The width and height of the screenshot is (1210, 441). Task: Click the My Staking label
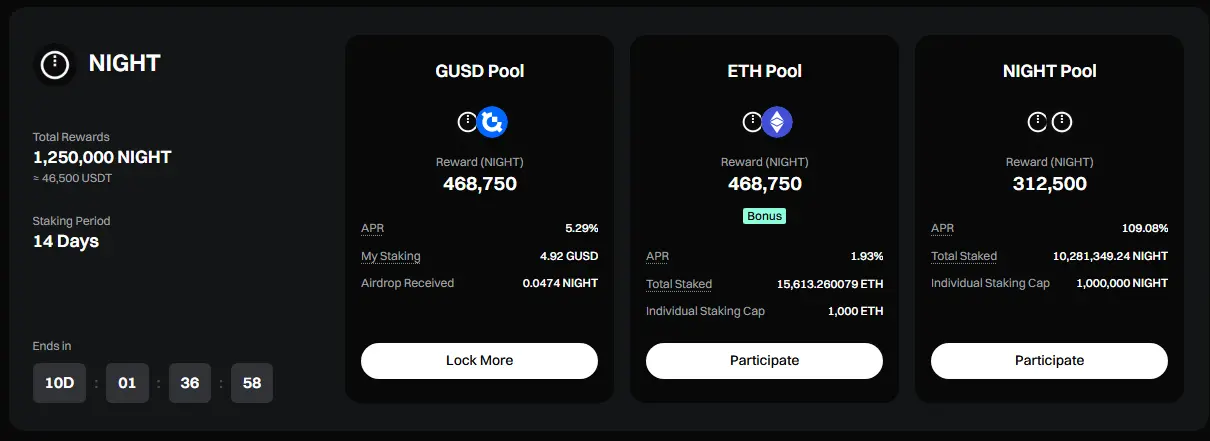click(391, 256)
